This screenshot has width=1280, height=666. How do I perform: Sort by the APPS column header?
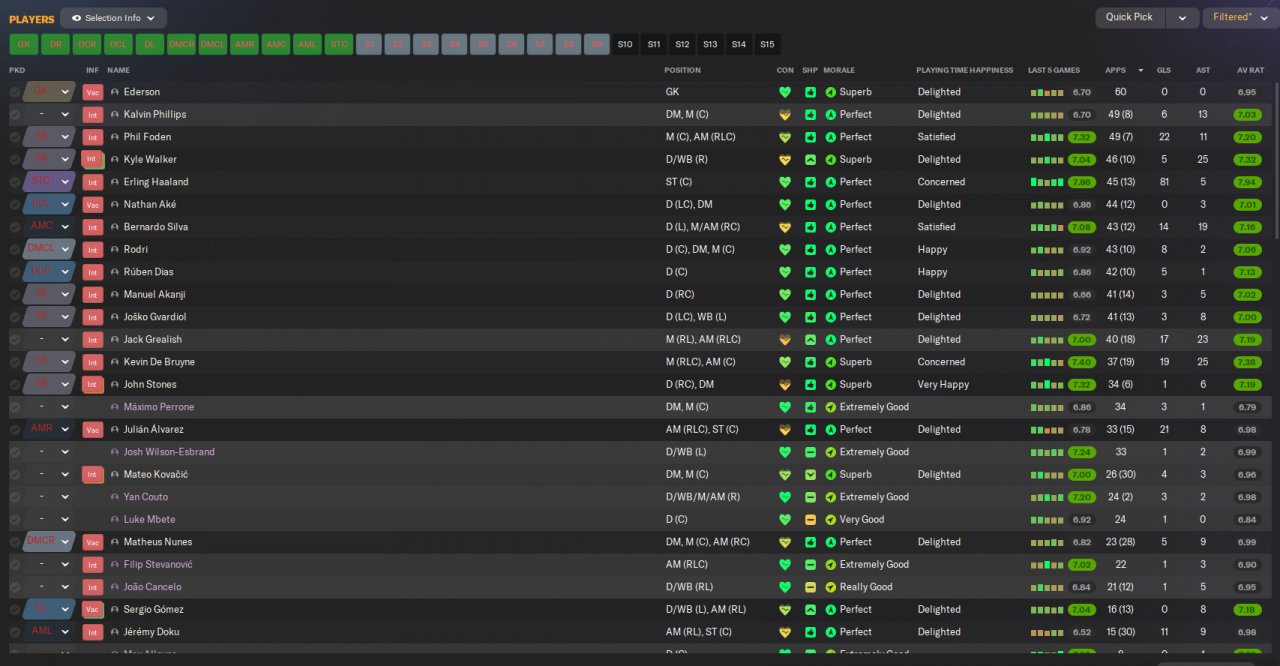coord(1115,70)
